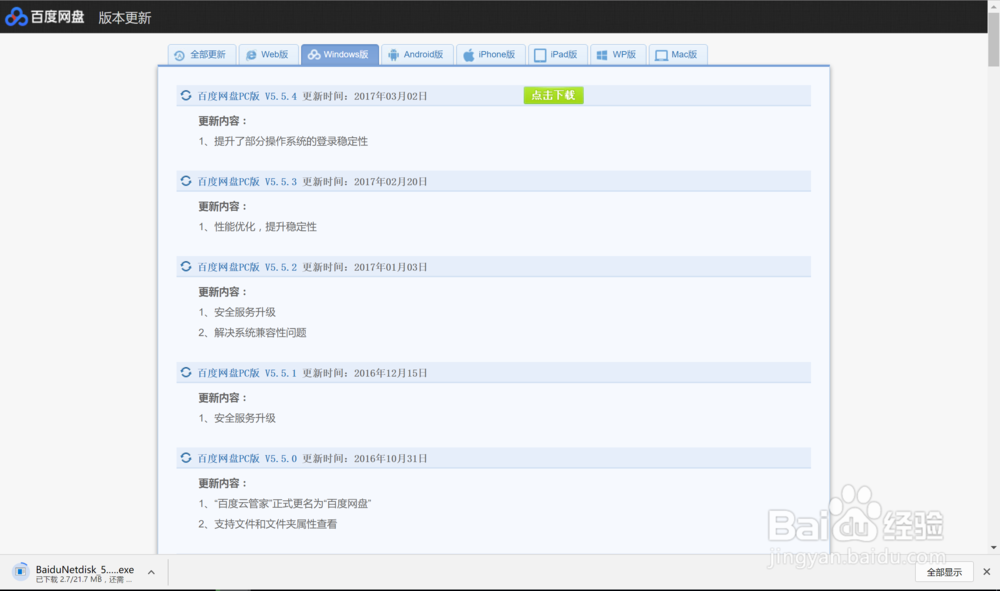
Task: Click 百度网盘PC版 V5.5.3 title
Action: point(247,182)
